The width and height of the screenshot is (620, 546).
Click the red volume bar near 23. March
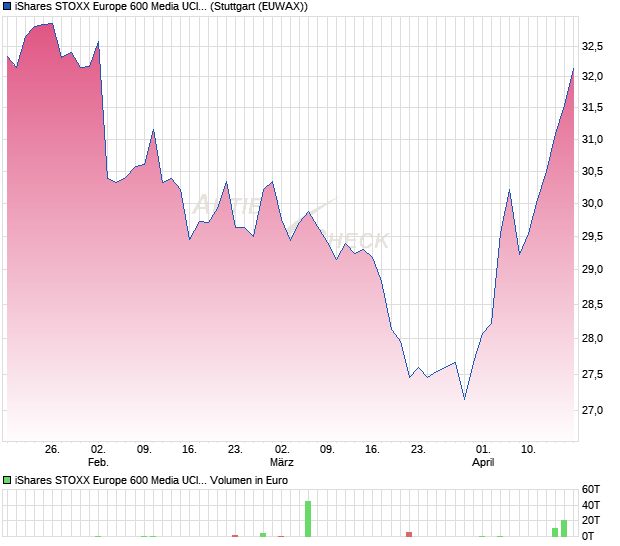coord(409,535)
